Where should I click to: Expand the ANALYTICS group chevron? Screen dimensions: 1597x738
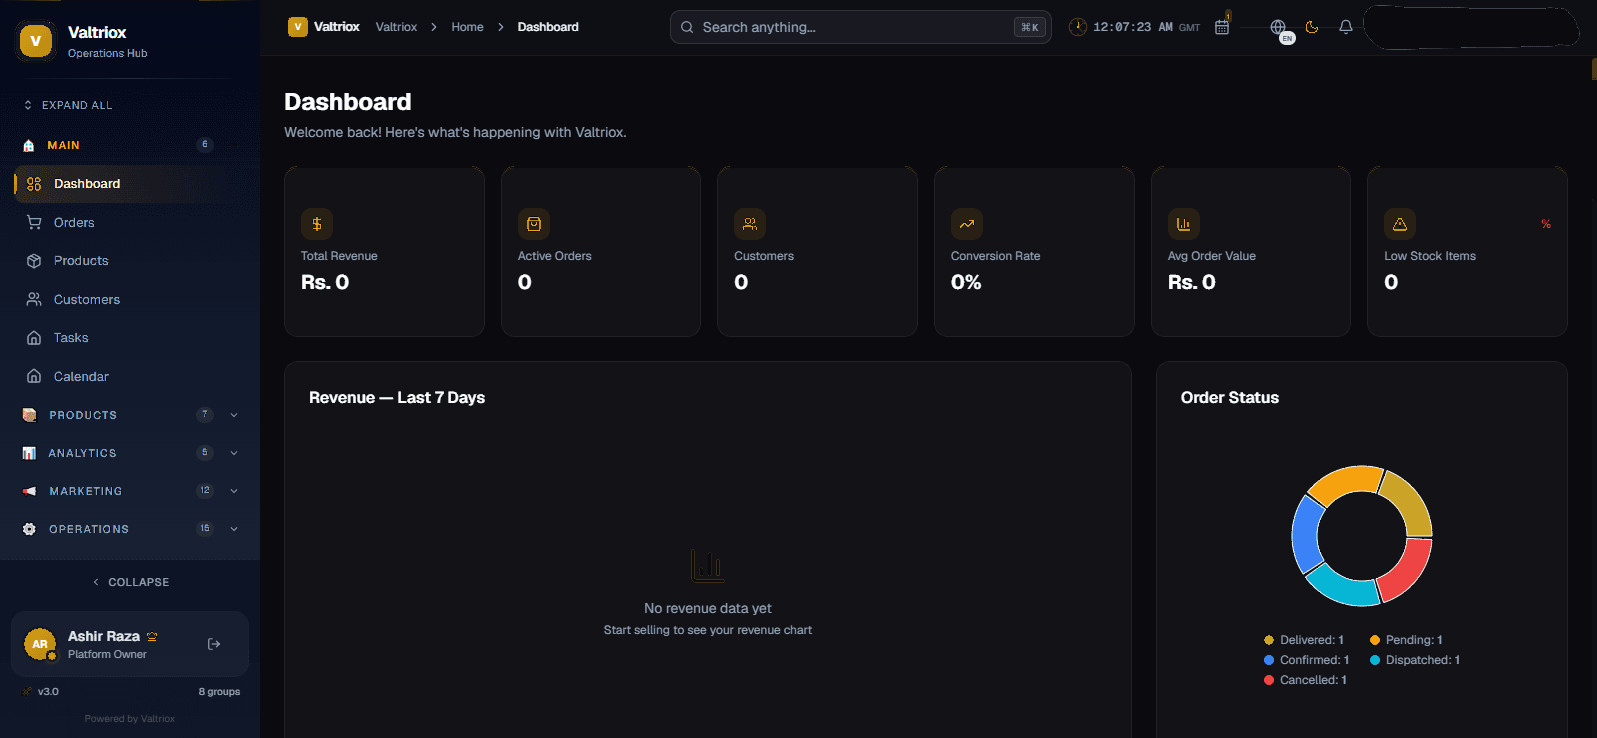[x=234, y=453]
